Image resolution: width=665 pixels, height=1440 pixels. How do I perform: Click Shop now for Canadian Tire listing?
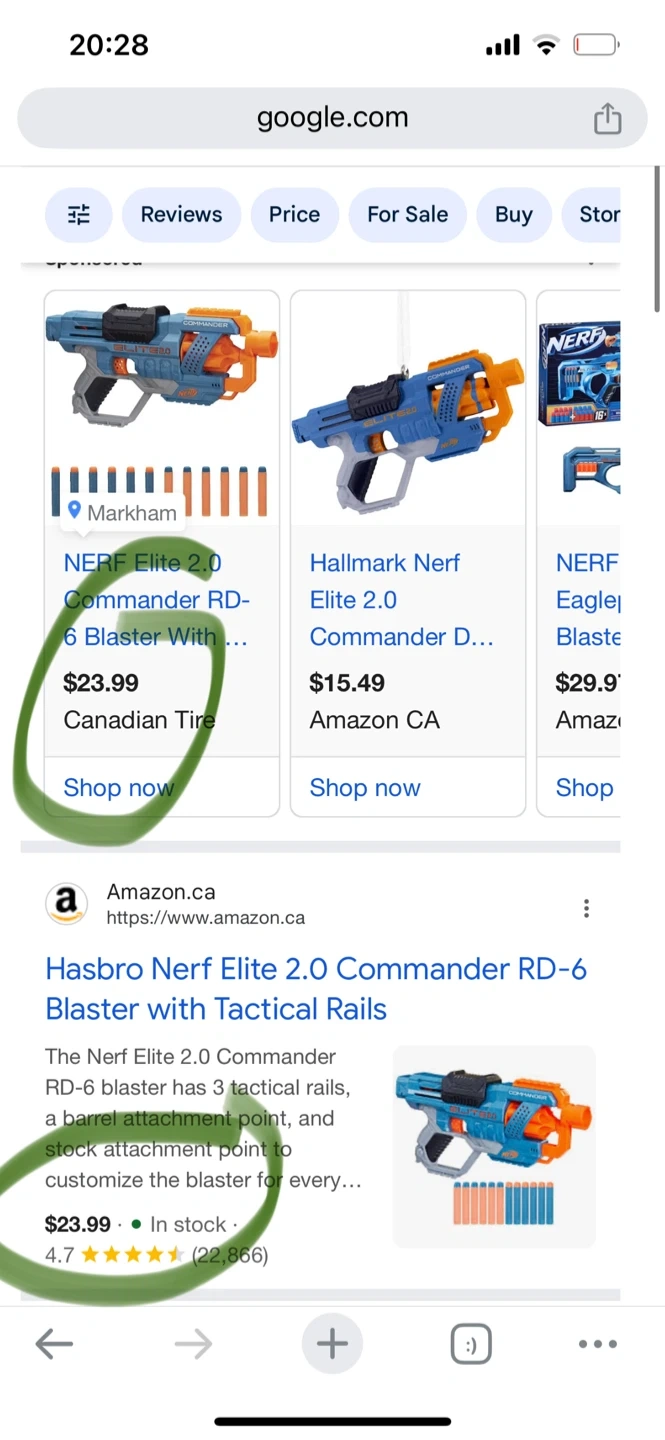(x=118, y=788)
